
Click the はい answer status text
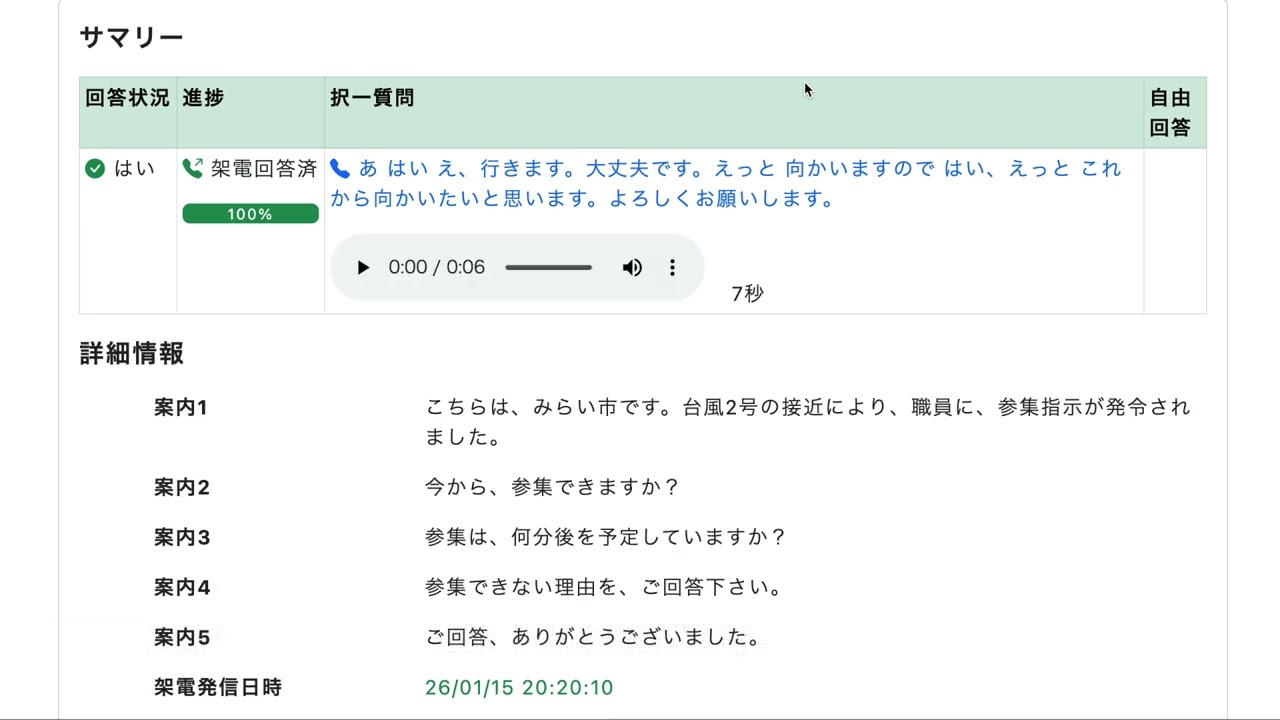134,169
